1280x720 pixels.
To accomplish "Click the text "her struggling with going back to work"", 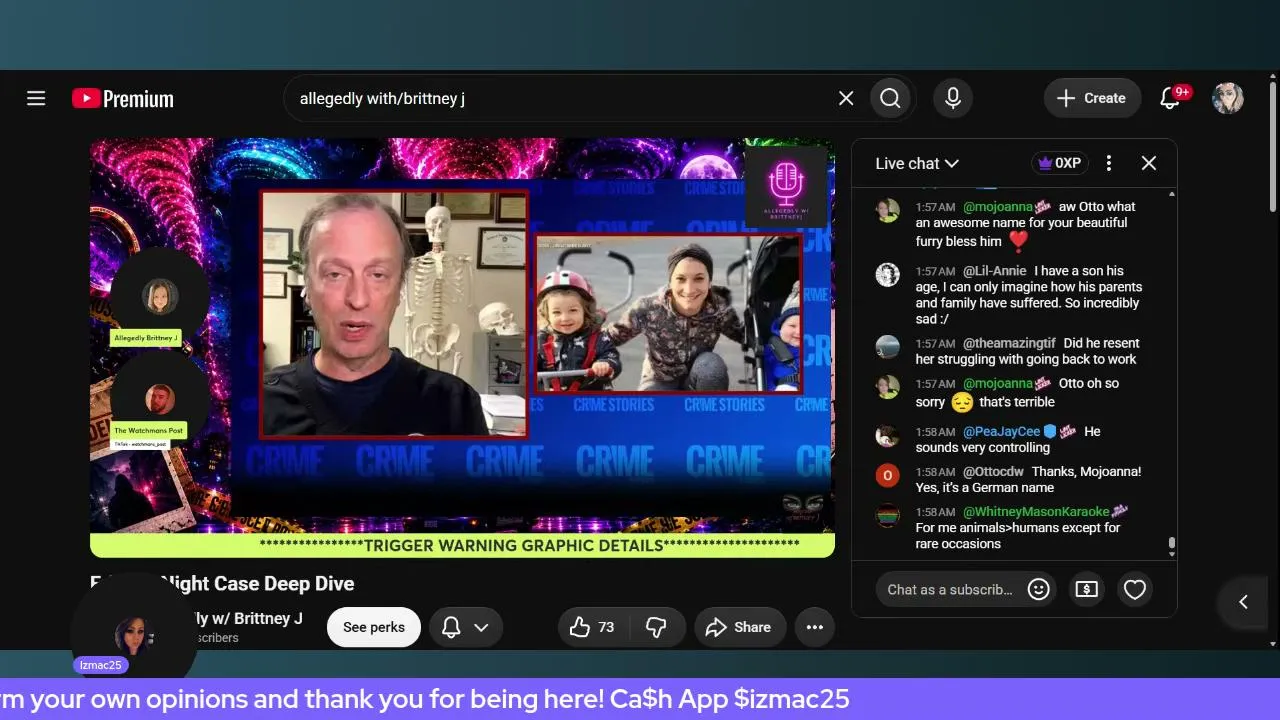I will [x=1026, y=359].
